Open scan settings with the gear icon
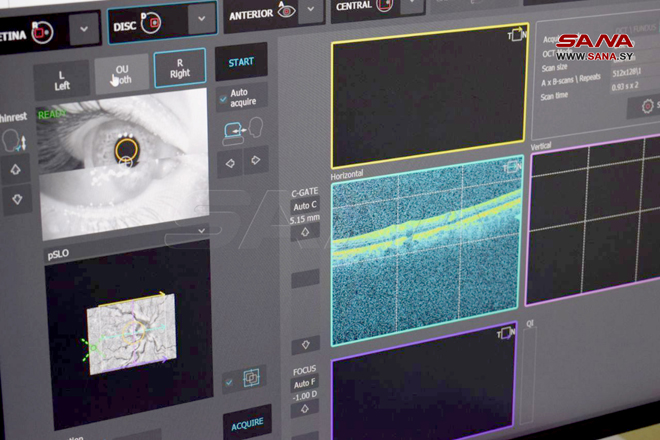The width and height of the screenshot is (660, 440). (x=647, y=106)
